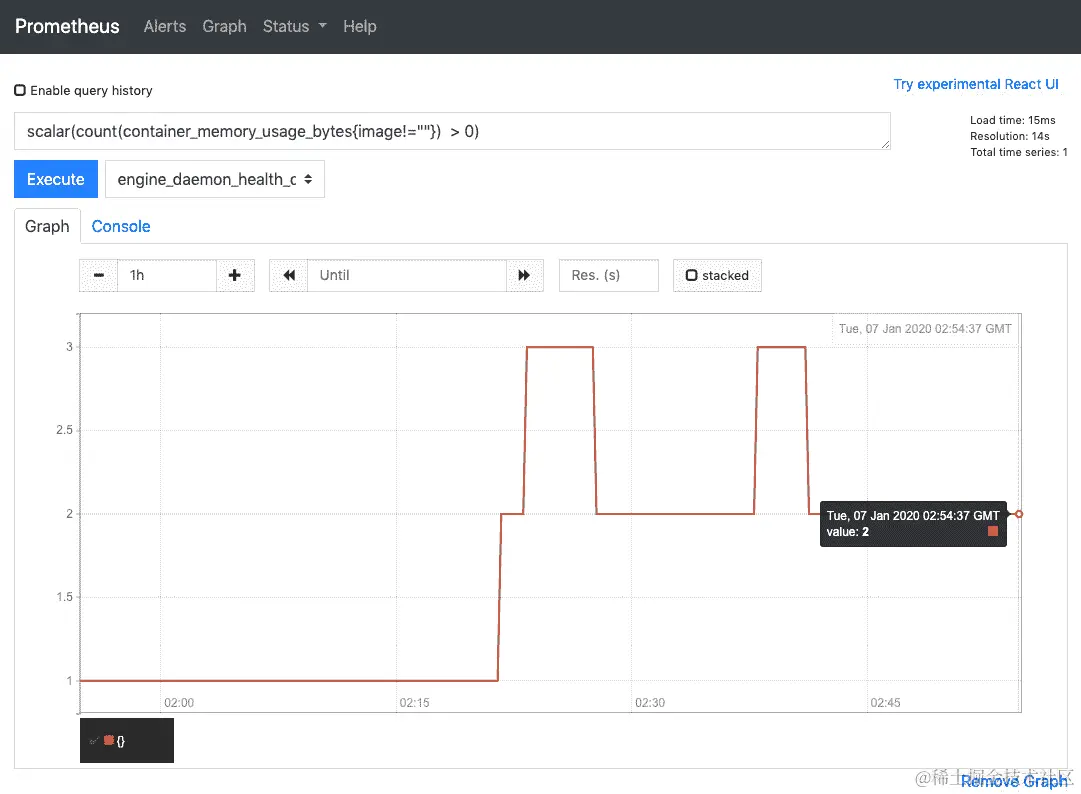The image size is (1081, 794).
Task: Open the Alerts page
Action: 165,26
